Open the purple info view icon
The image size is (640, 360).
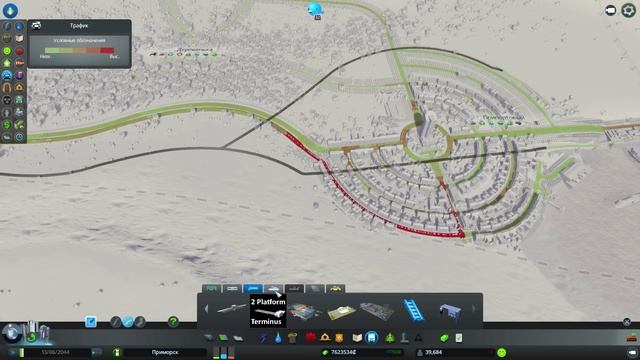click(x=20, y=75)
